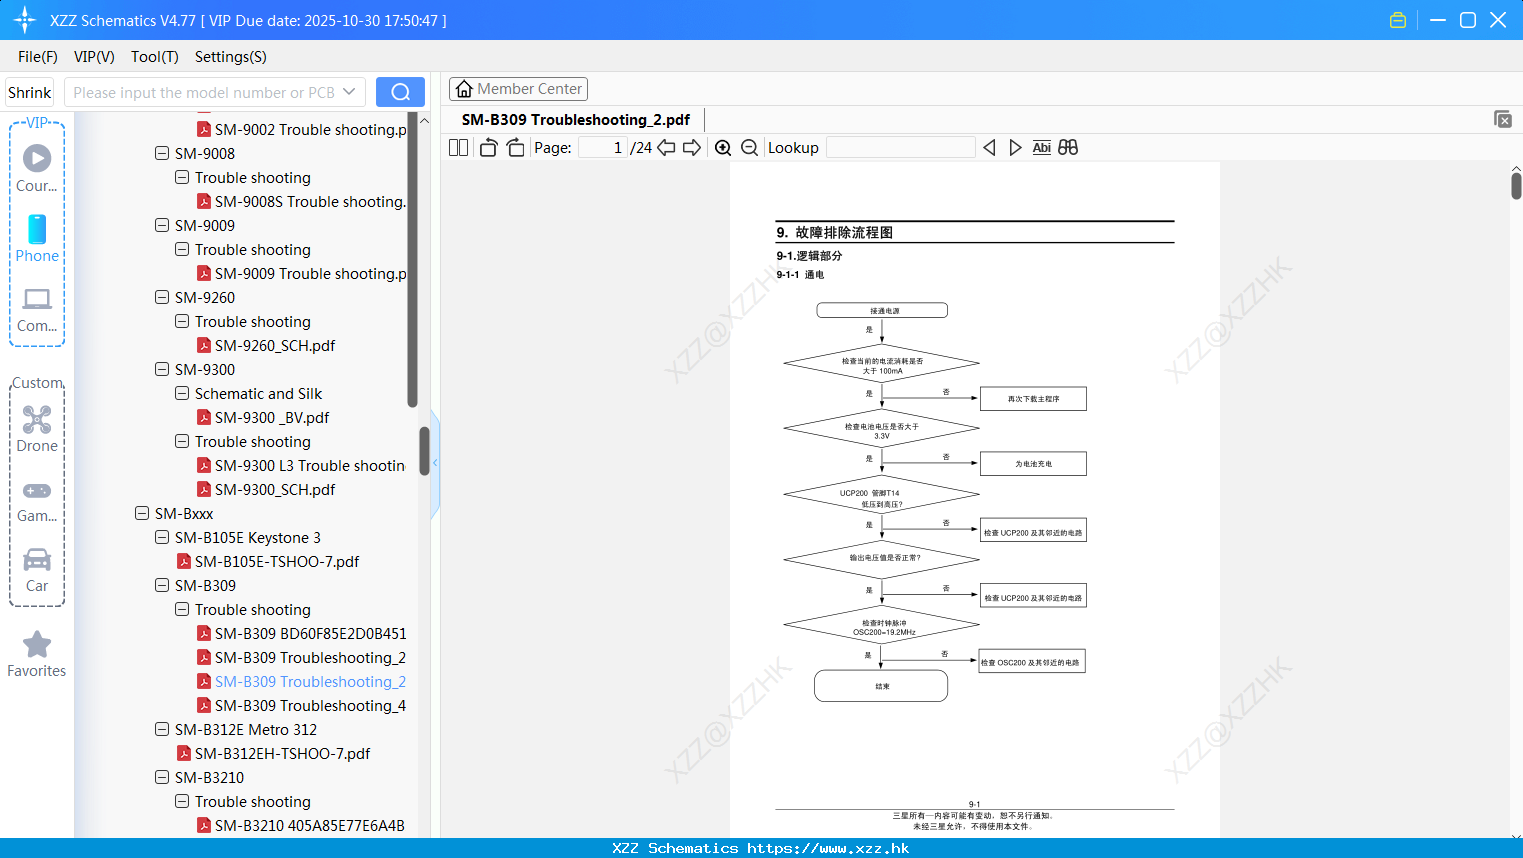Collapse the SM-B309 node
Viewport: 1523px width, 858px height.
coord(162,585)
